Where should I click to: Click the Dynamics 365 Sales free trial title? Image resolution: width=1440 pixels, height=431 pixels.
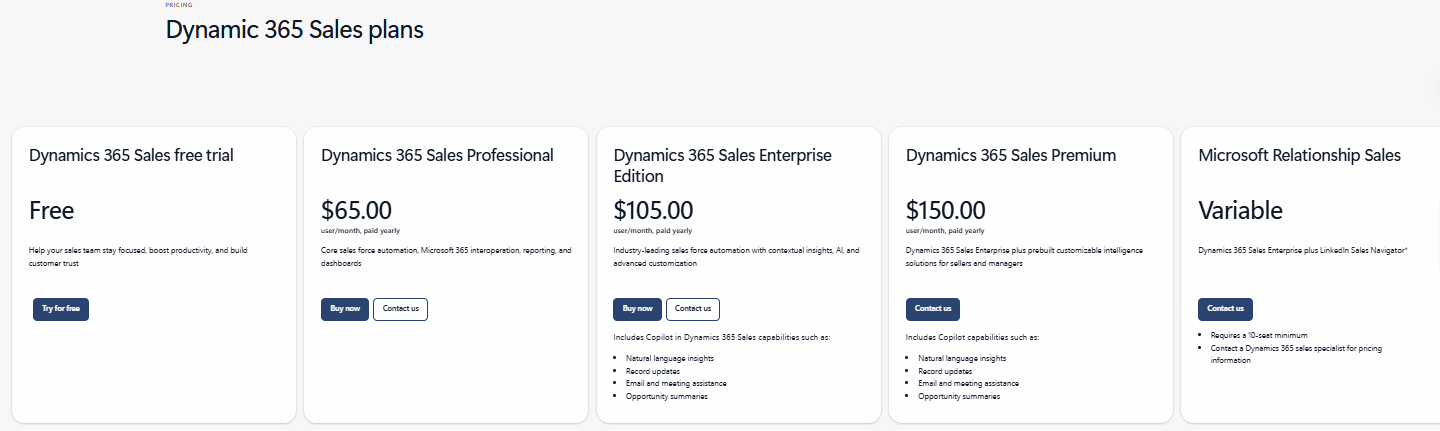(x=131, y=155)
